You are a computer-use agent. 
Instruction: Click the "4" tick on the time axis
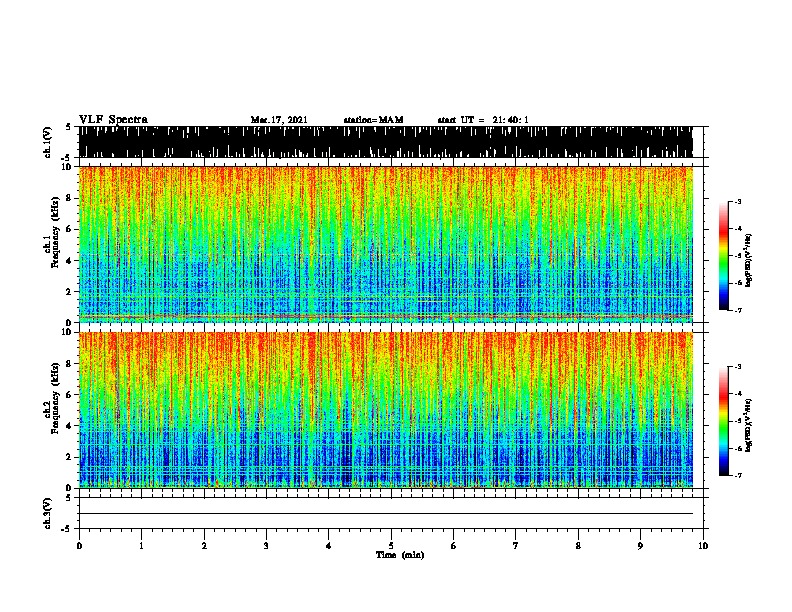329,546
